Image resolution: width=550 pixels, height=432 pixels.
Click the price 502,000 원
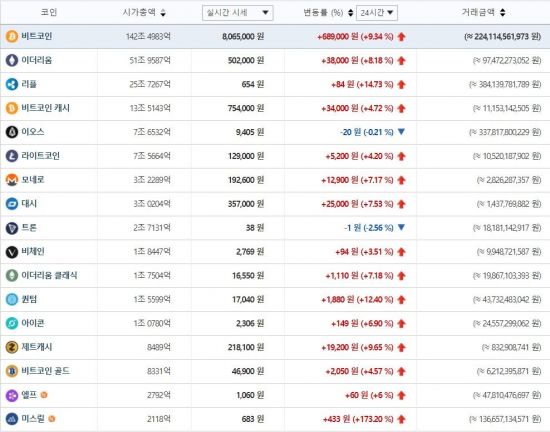coord(246,60)
